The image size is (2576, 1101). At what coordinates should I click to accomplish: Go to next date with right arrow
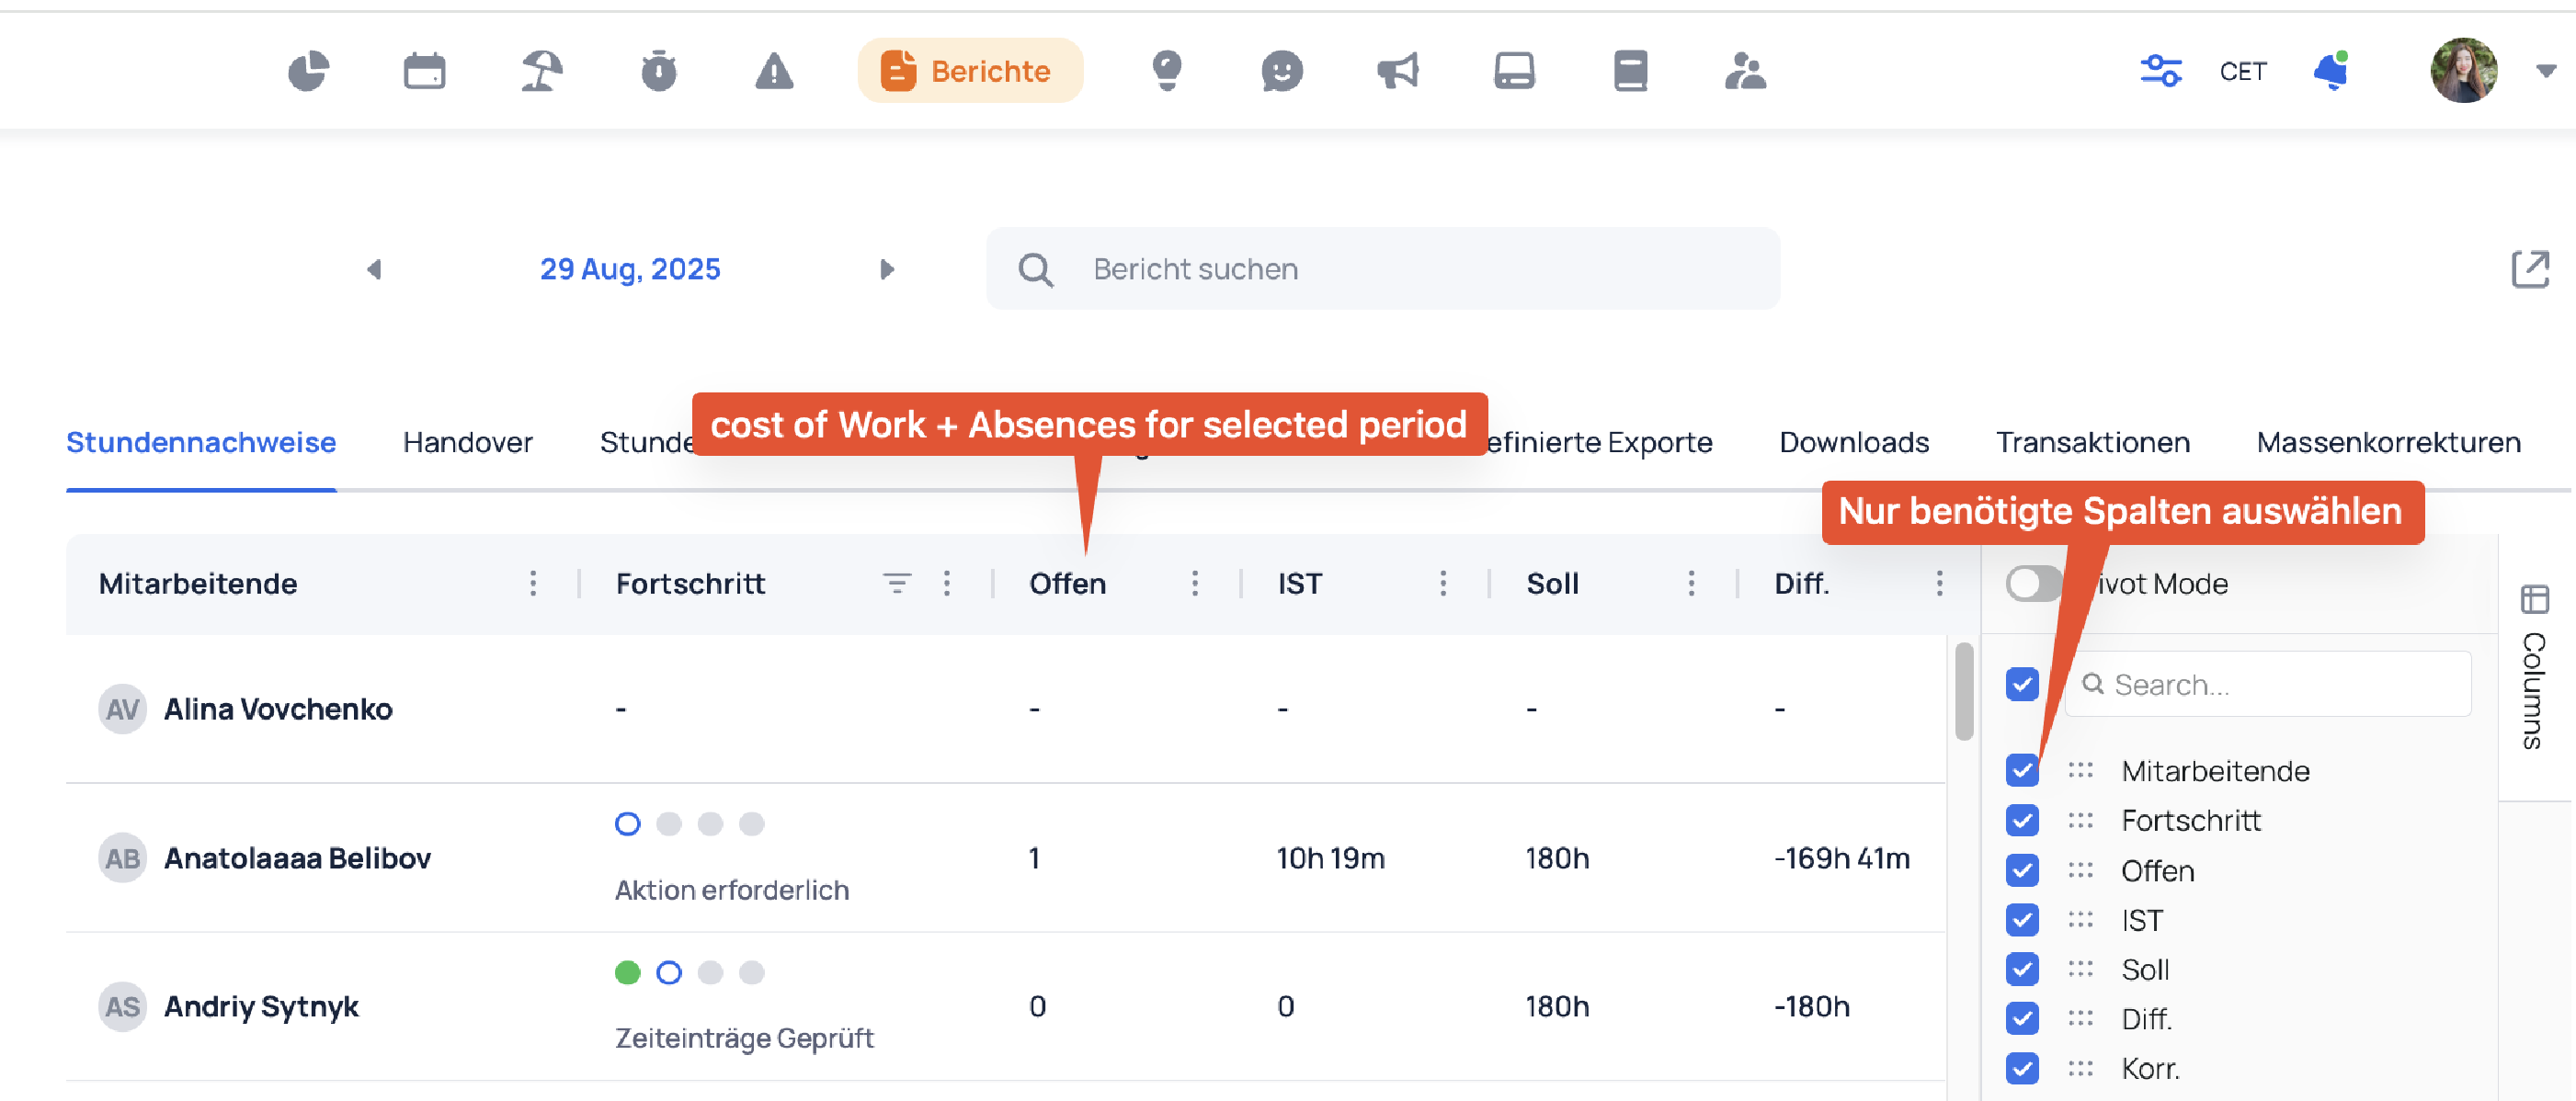[886, 269]
